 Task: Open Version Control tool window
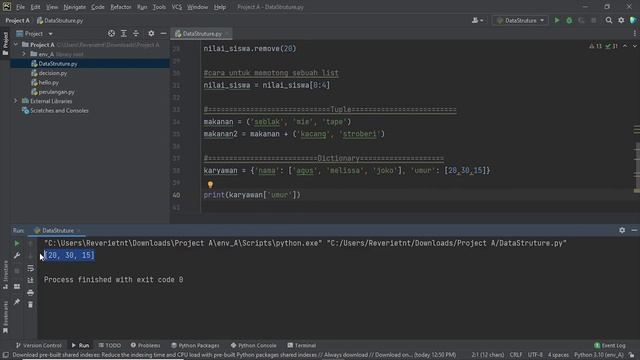(x=39, y=345)
